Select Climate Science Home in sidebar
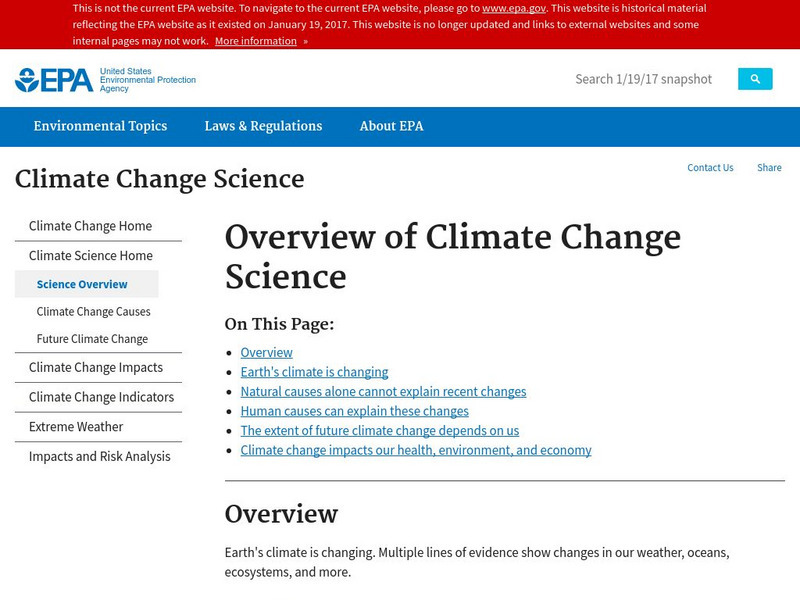The image size is (800, 600). point(90,256)
